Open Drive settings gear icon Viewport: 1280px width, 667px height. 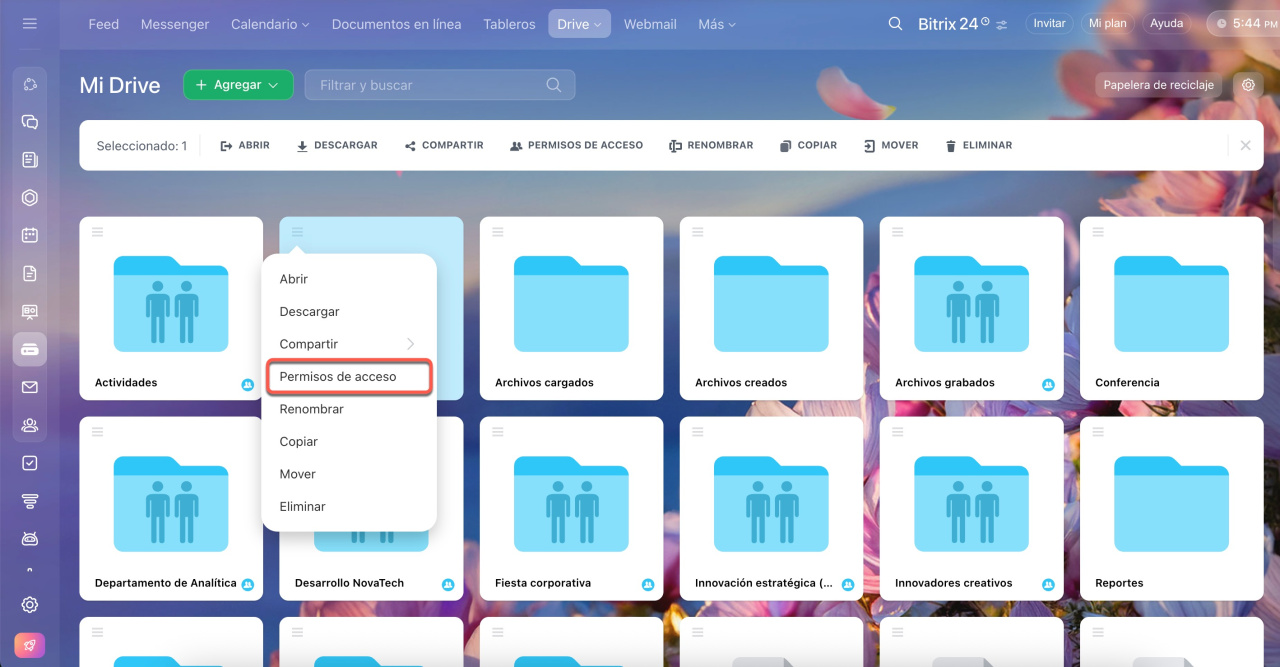pyautogui.click(x=1248, y=85)
